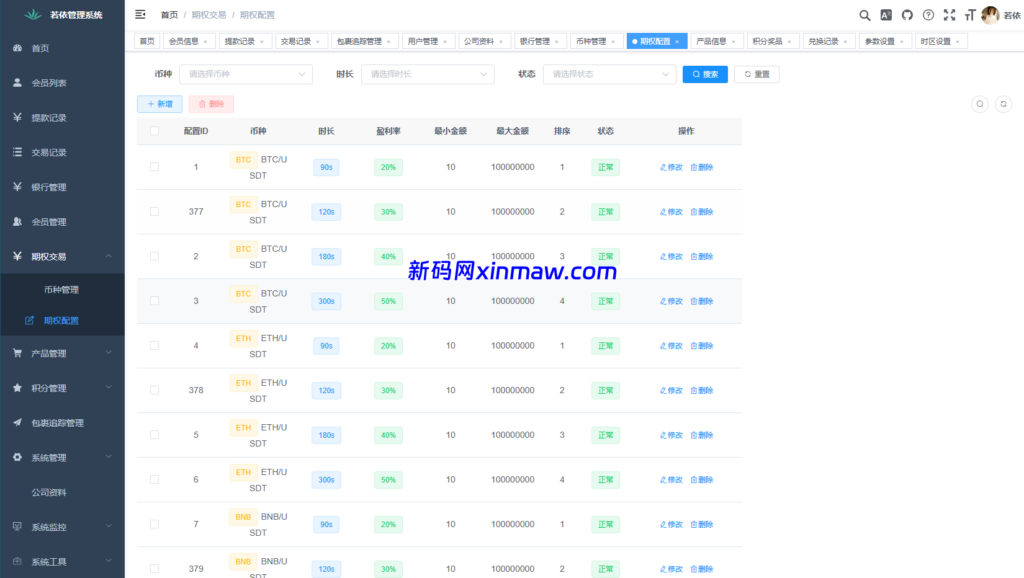Click the red 删除 batch delete button
The image size is (1024, 578).
click(x=211, y=104)
